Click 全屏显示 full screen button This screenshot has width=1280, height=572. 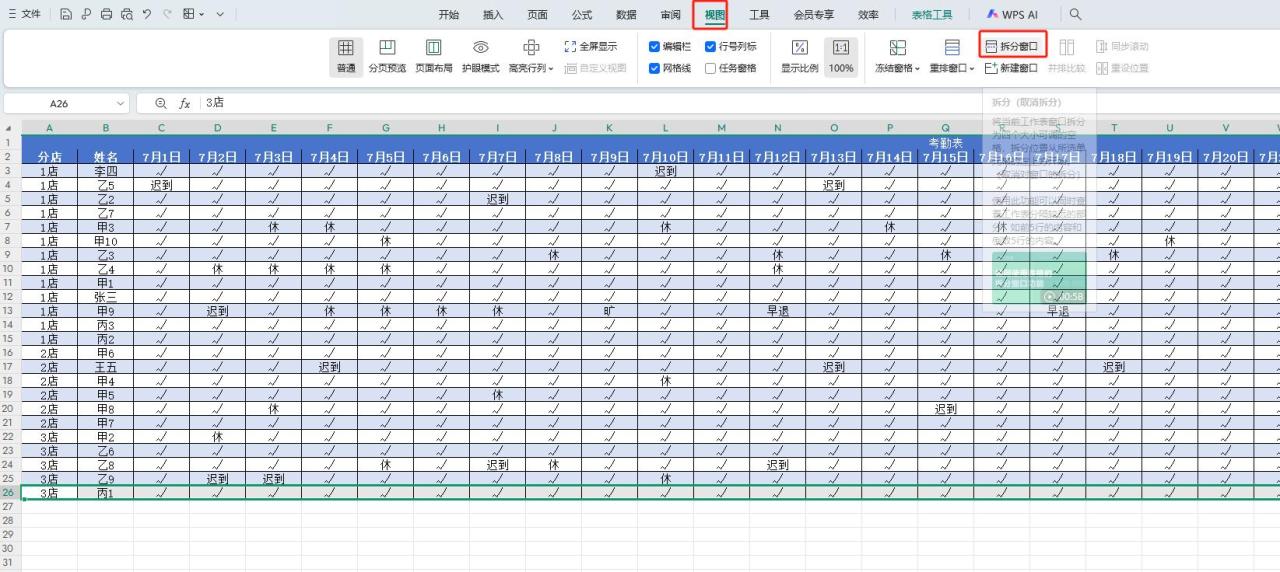[x=591, y=46]
